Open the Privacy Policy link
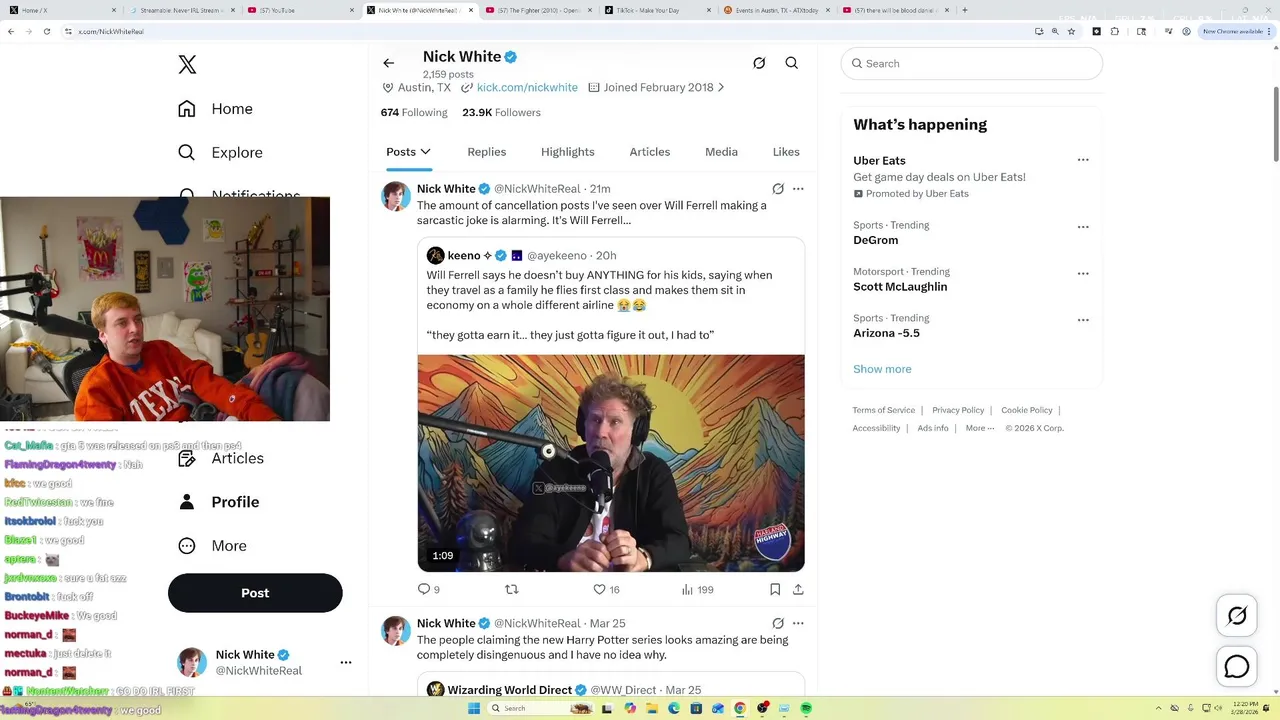 (x=958, y=410)
